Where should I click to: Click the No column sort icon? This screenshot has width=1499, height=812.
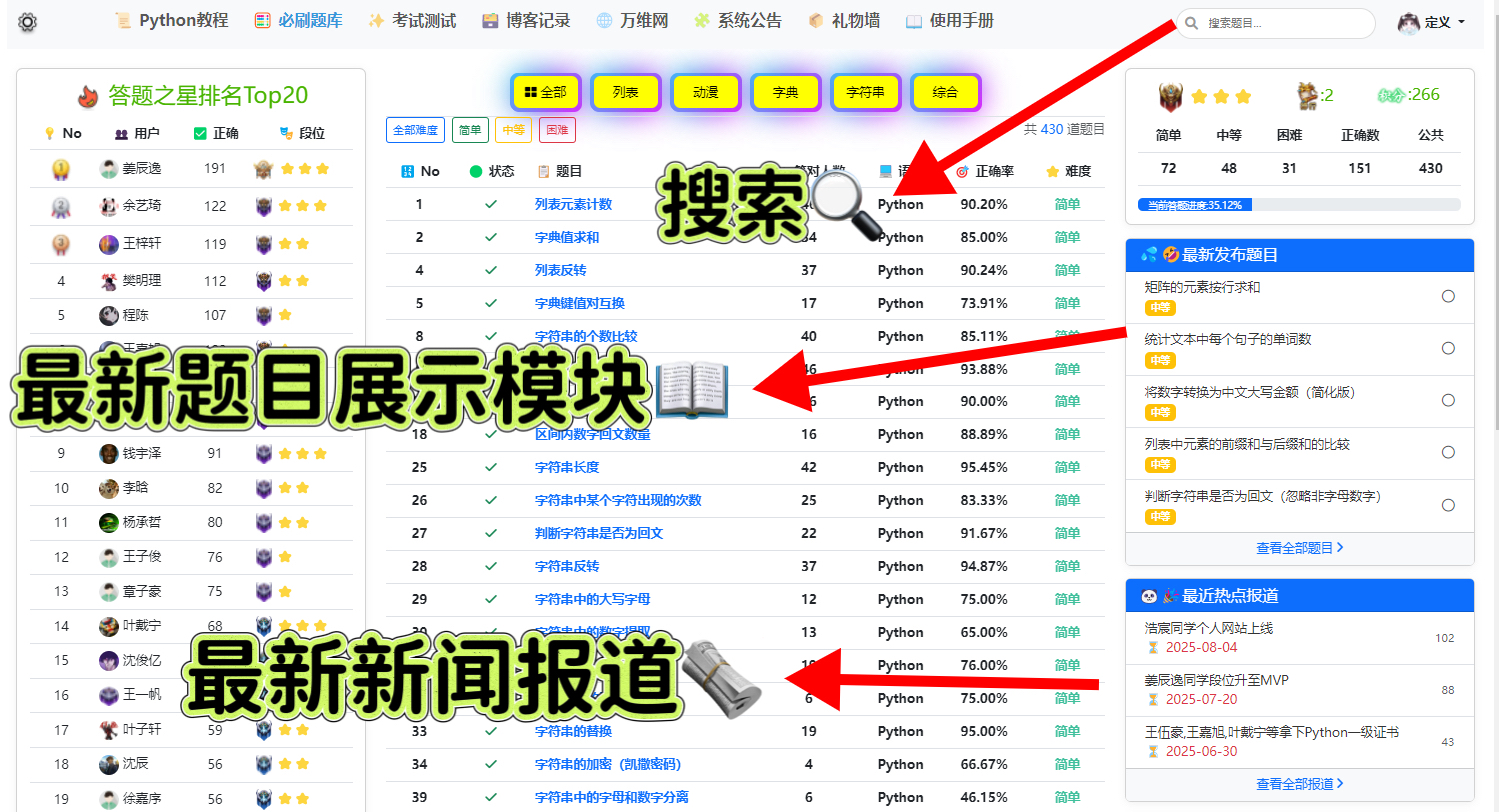click(x=407, y=171)
